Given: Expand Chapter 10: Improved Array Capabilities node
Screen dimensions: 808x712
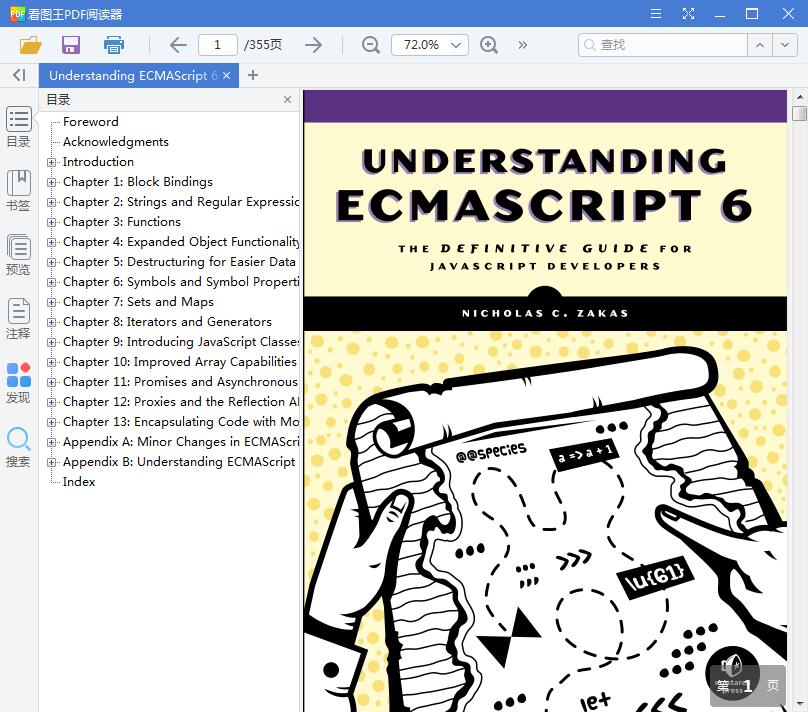Looking at the screenshot, I should (x=51, y=362).
